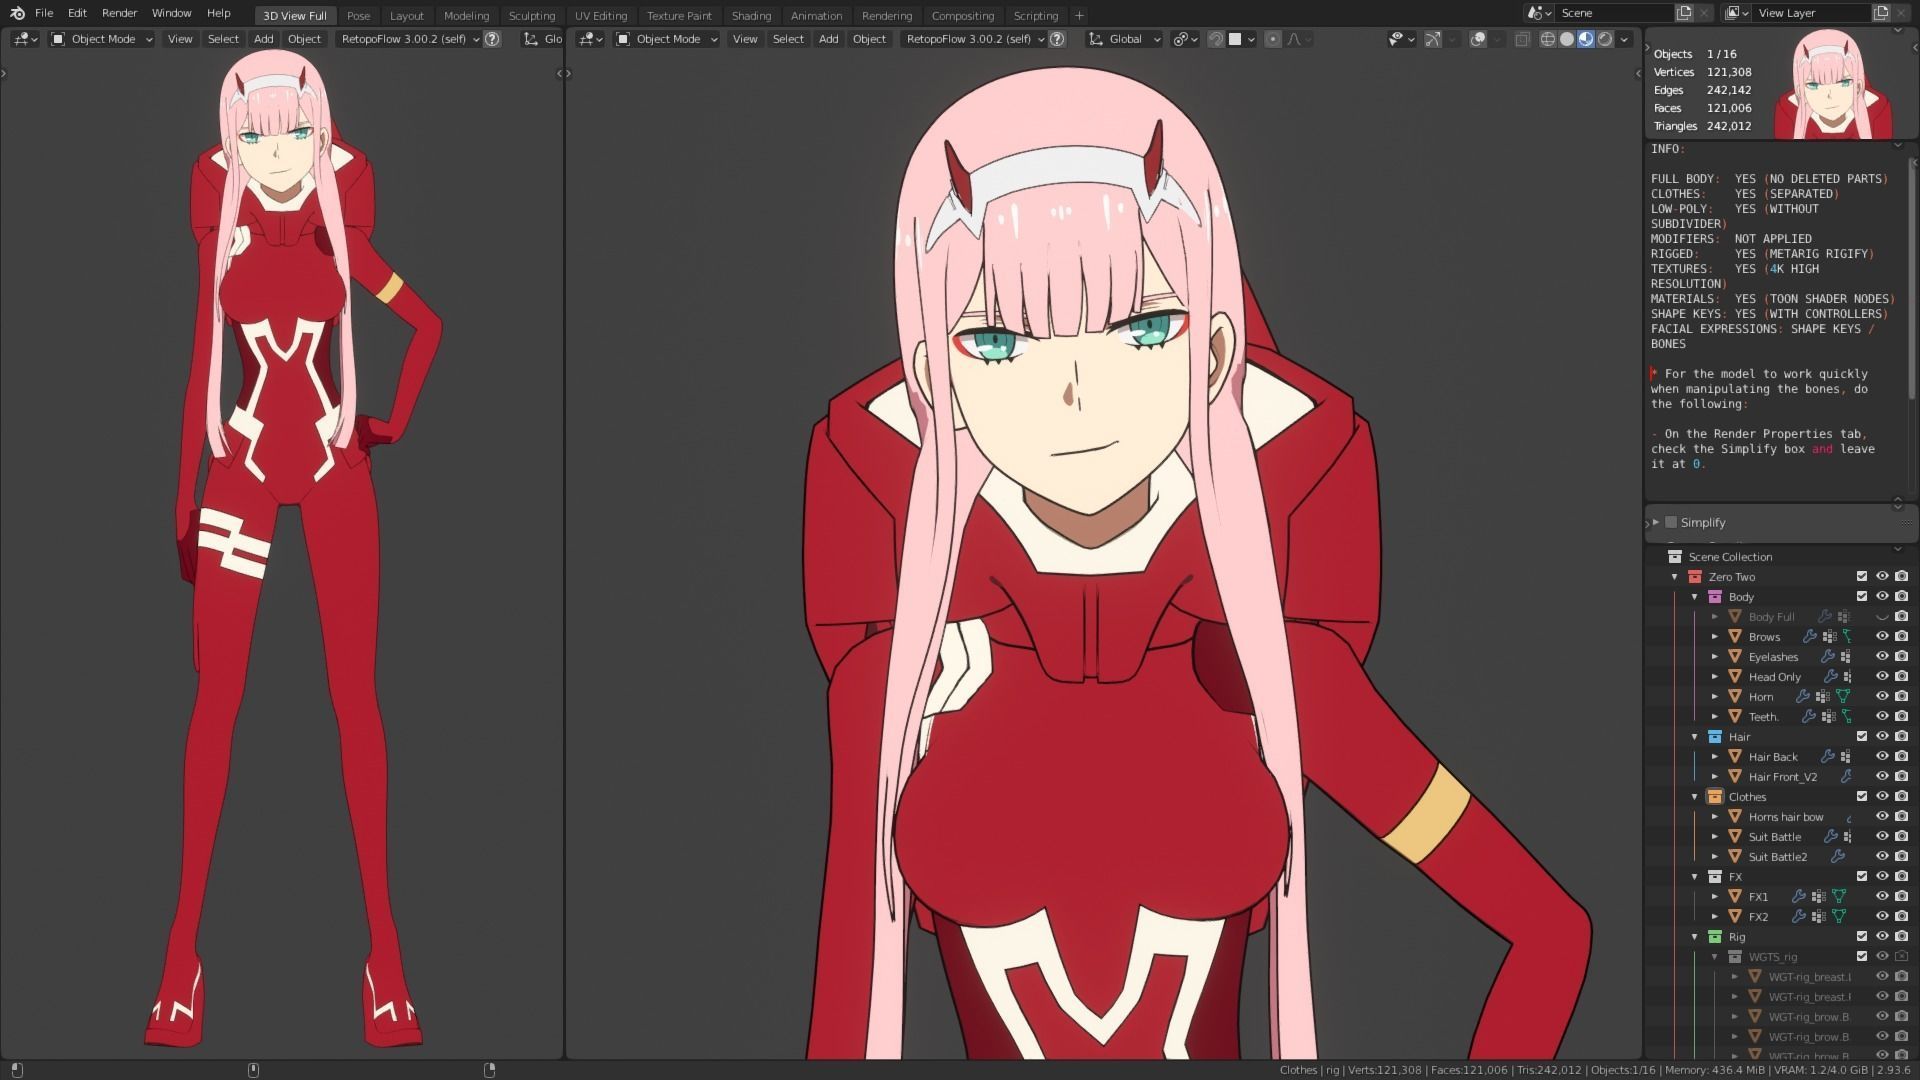The width and height of the screenshot is (1920, 1080).
Task: Expand the Horn object row
Action: [x=1715, y=696]
